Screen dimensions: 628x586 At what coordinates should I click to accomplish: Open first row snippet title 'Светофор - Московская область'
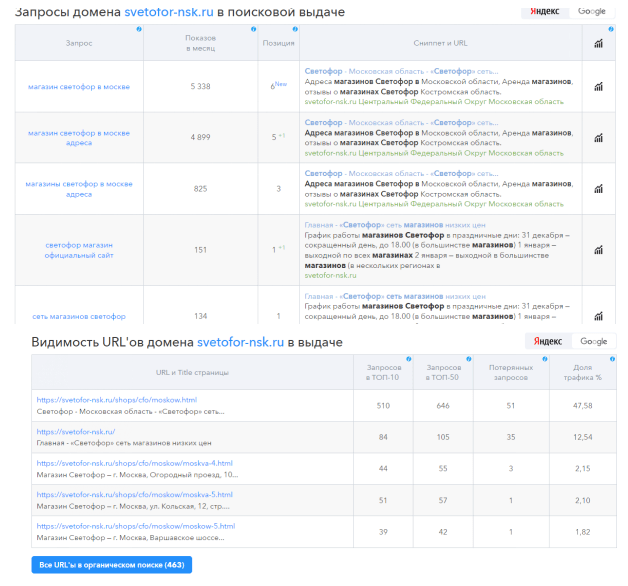click(401, 71)
